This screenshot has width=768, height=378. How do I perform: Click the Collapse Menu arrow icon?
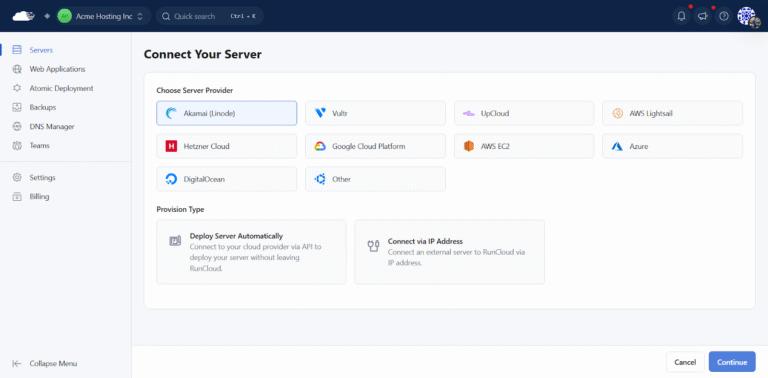(17, 363)
